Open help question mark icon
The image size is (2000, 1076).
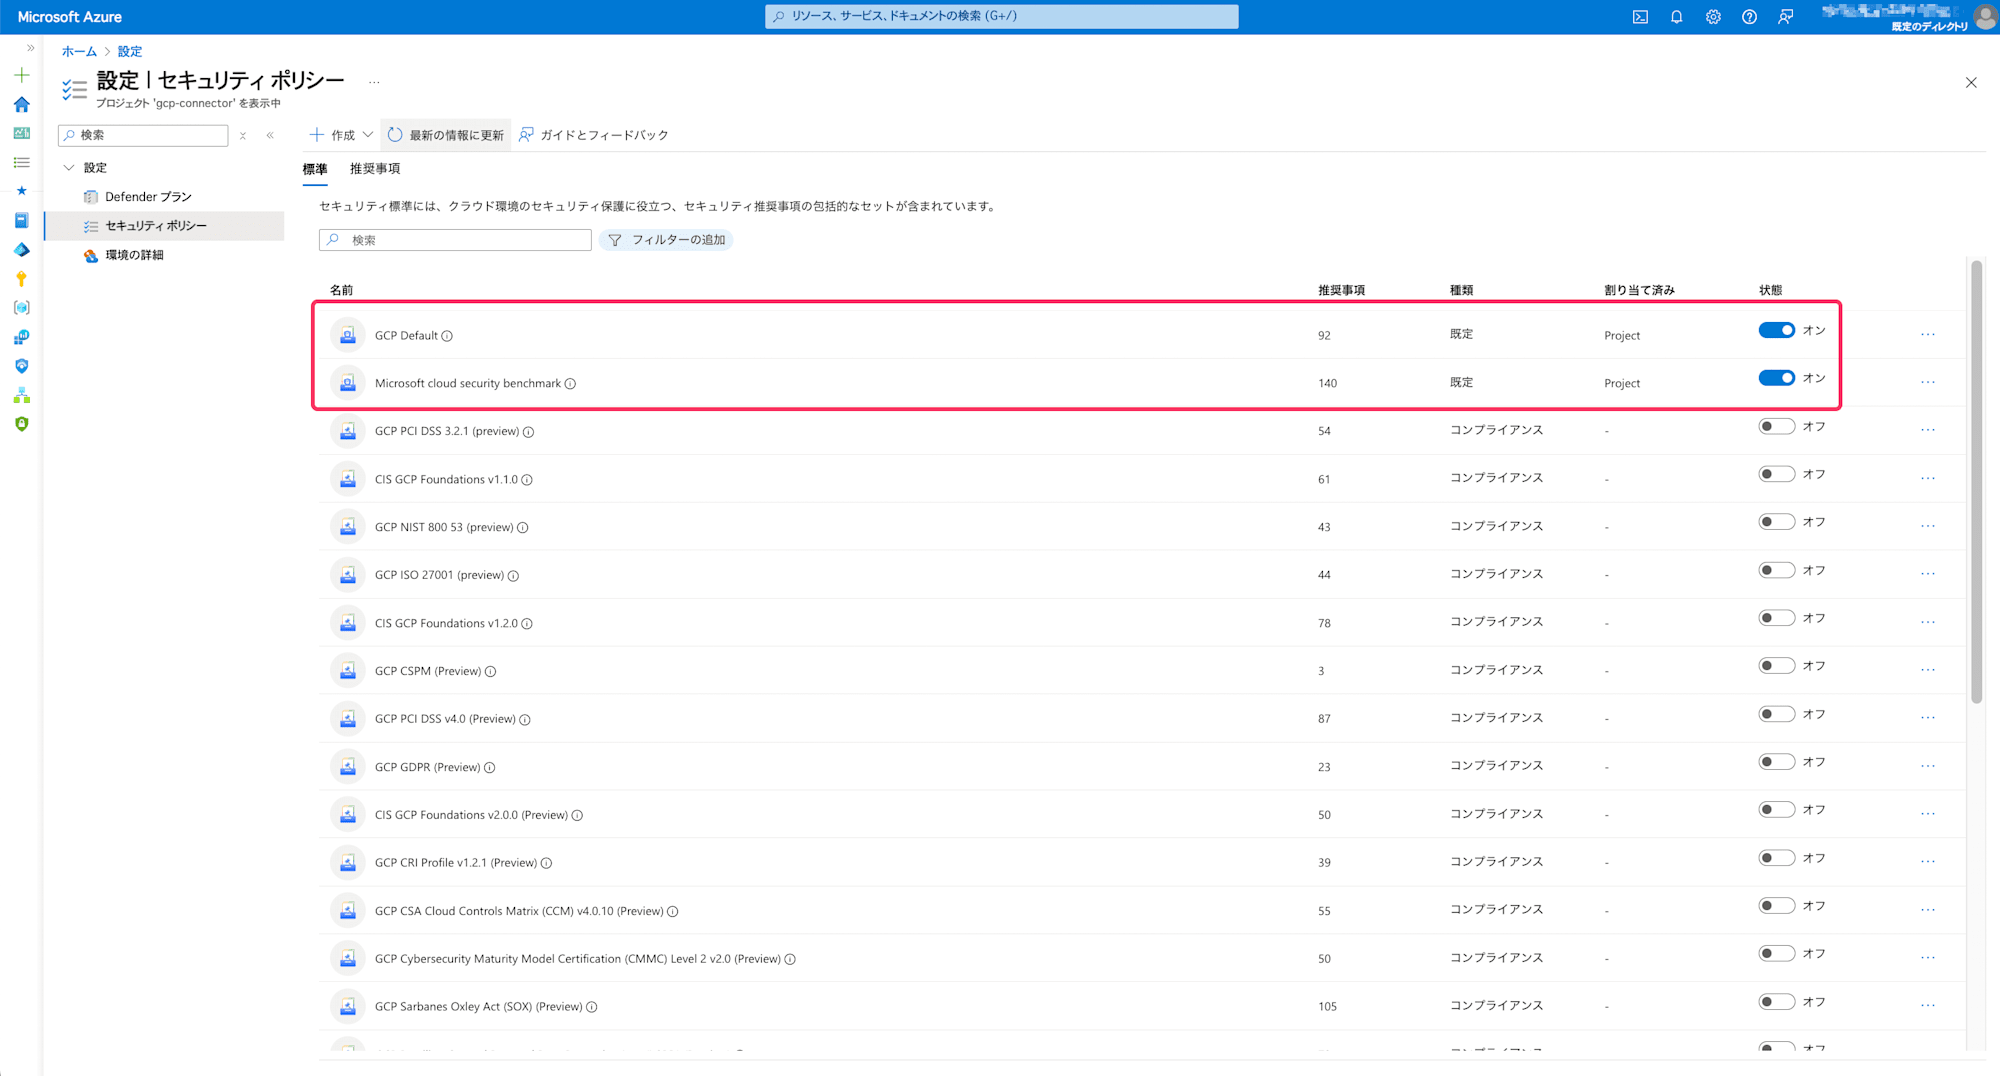[1749, 17]
